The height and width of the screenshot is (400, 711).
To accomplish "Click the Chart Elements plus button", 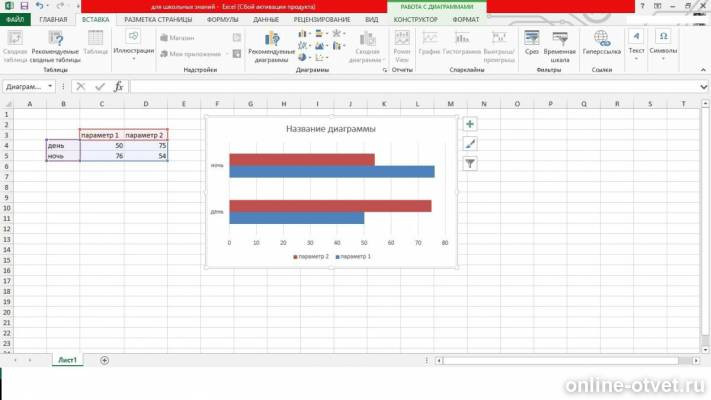I will (470, 124).
